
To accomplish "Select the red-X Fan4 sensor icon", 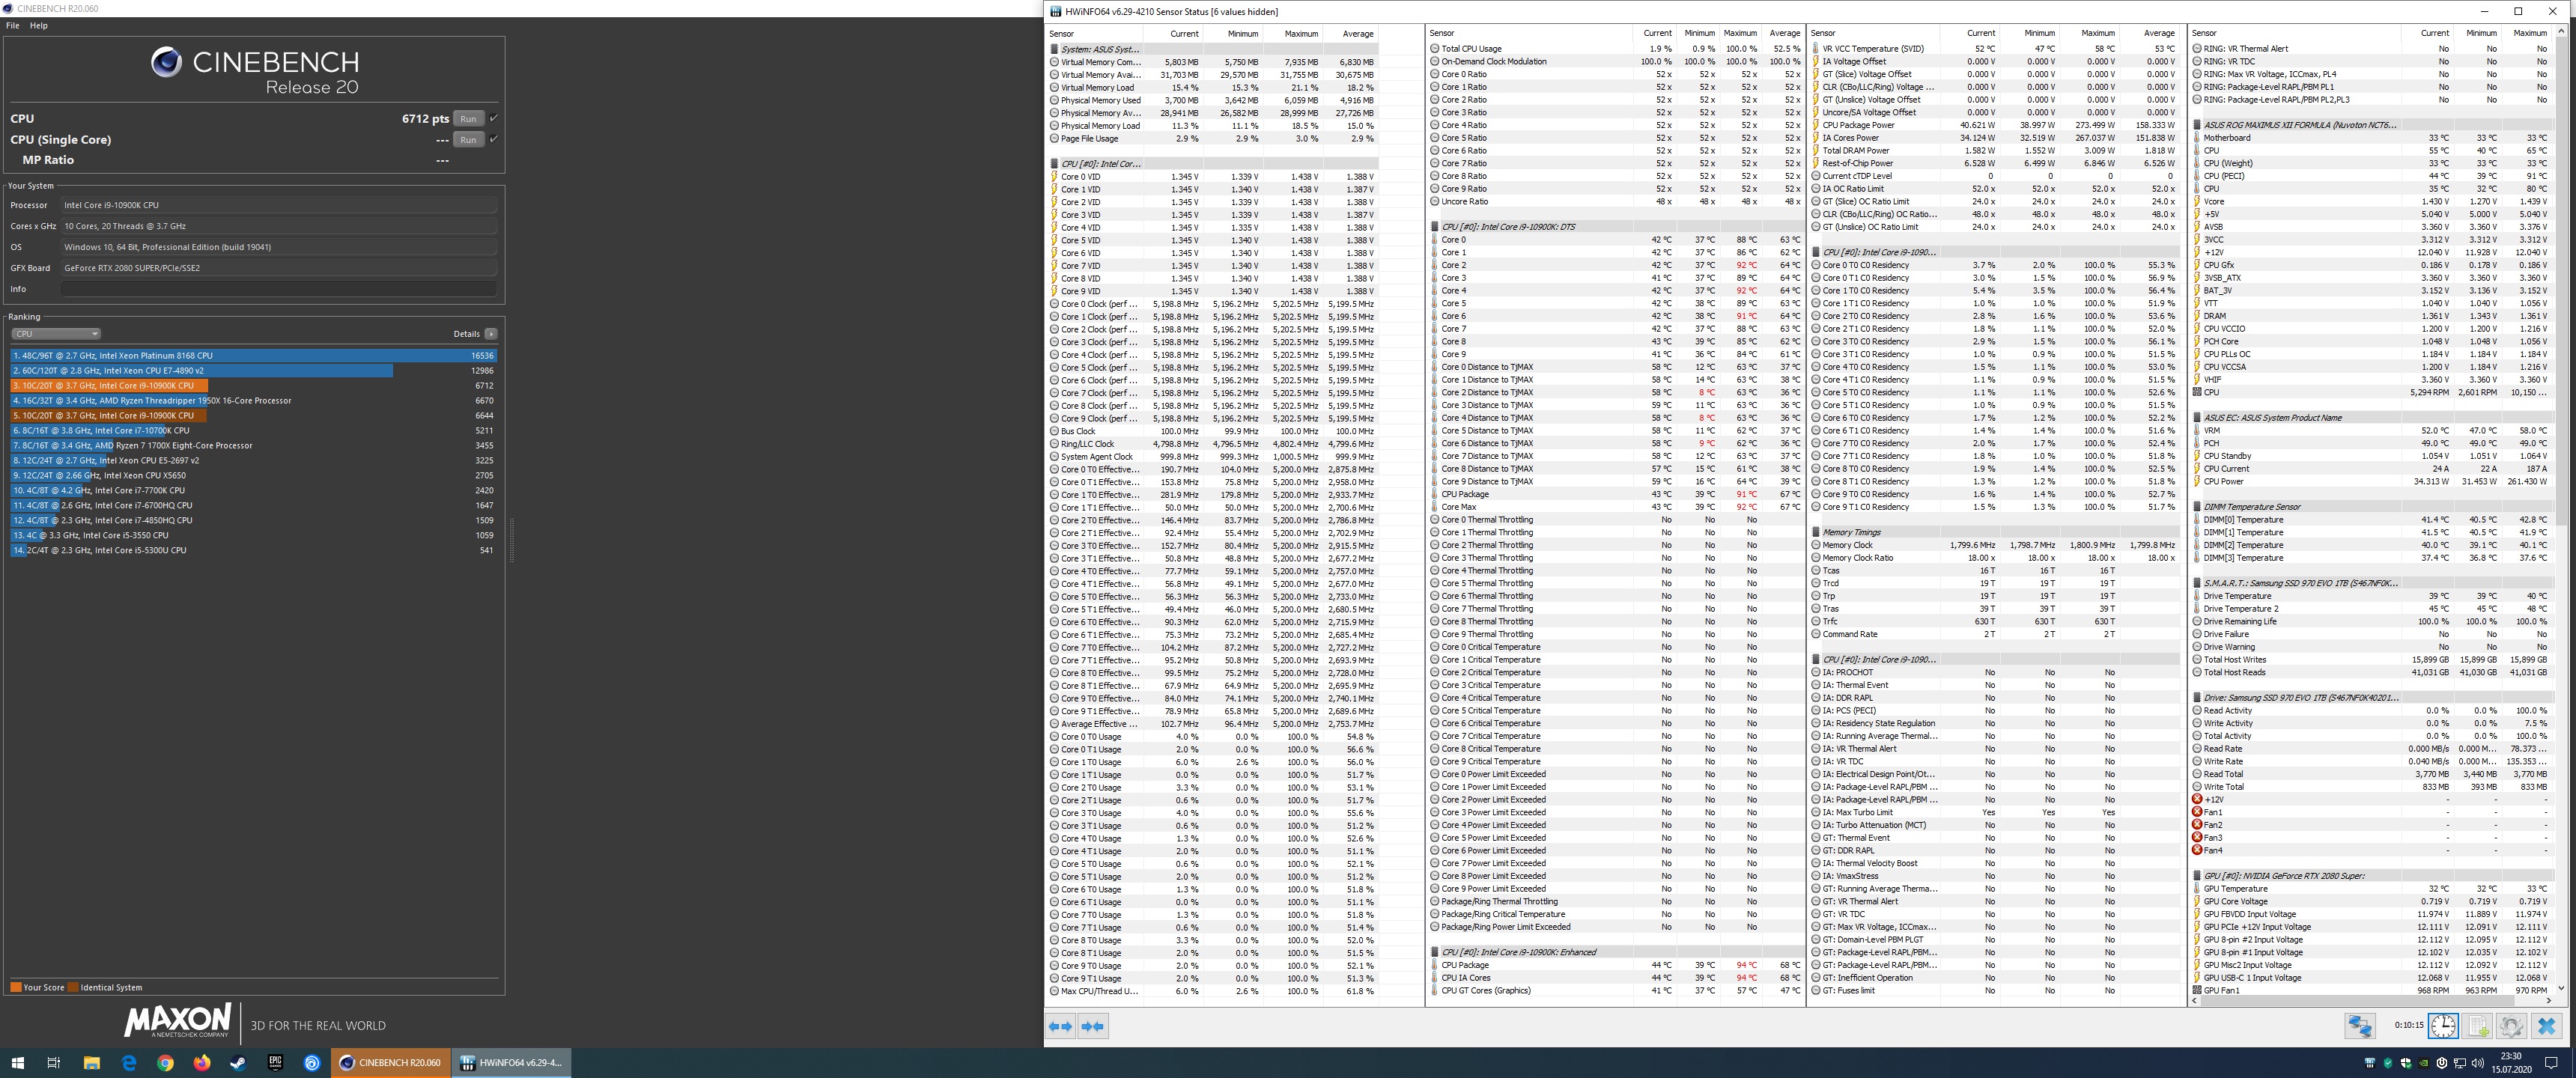I will 2197,850.
